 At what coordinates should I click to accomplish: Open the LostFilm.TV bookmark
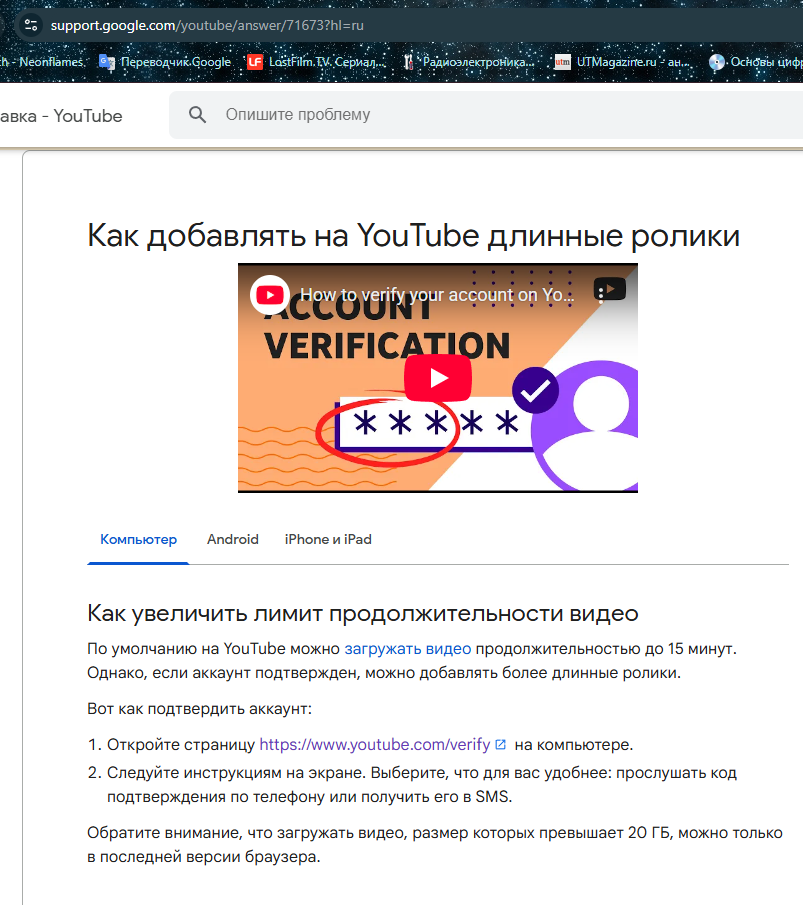[x=315, y=62]
